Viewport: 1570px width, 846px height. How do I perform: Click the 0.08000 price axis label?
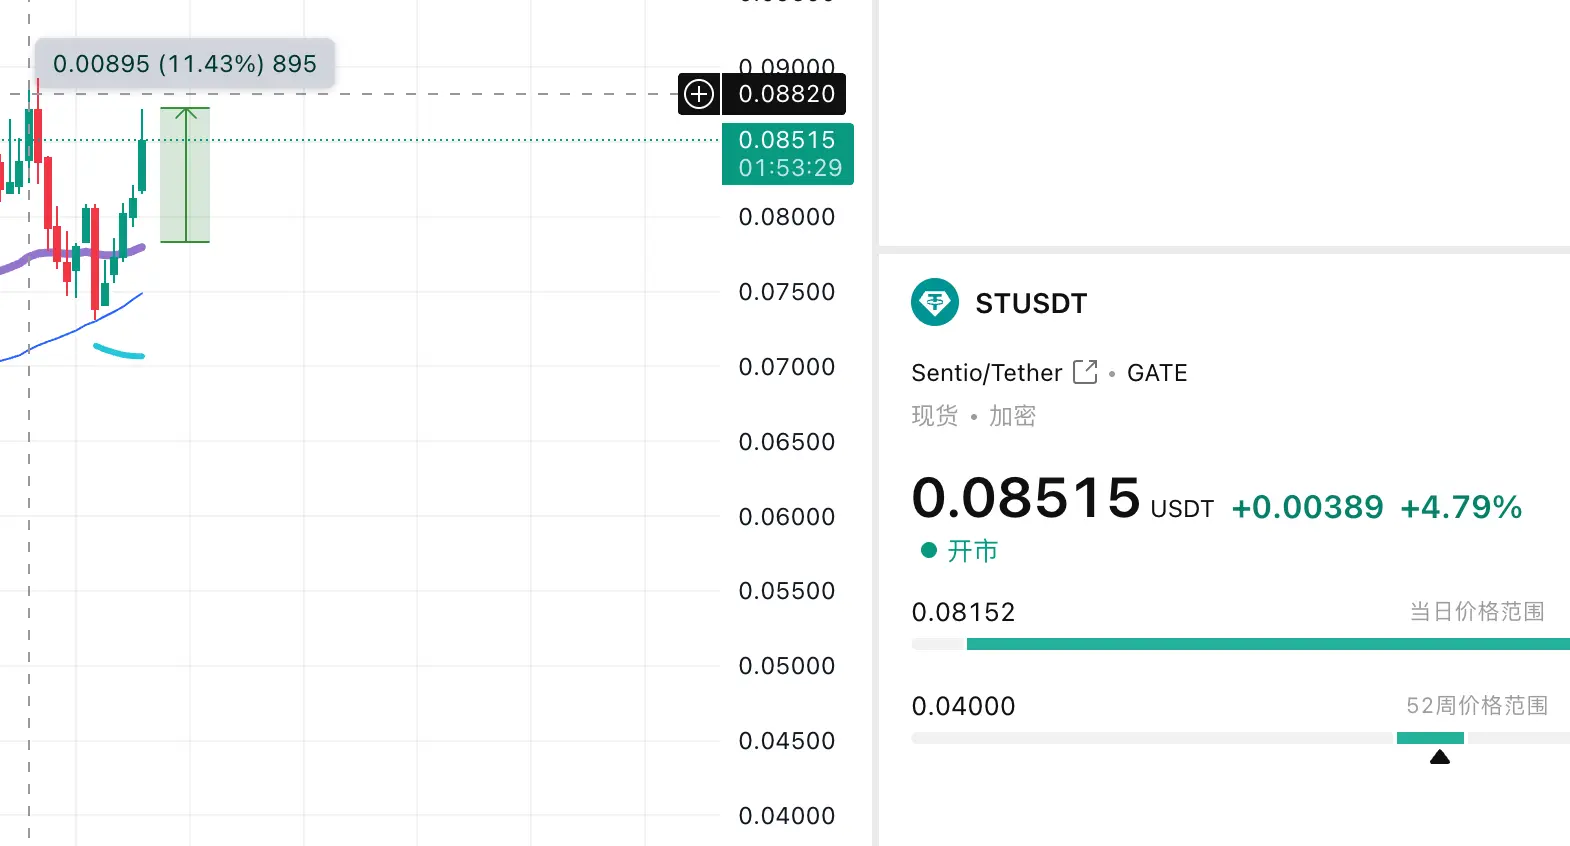787,217
